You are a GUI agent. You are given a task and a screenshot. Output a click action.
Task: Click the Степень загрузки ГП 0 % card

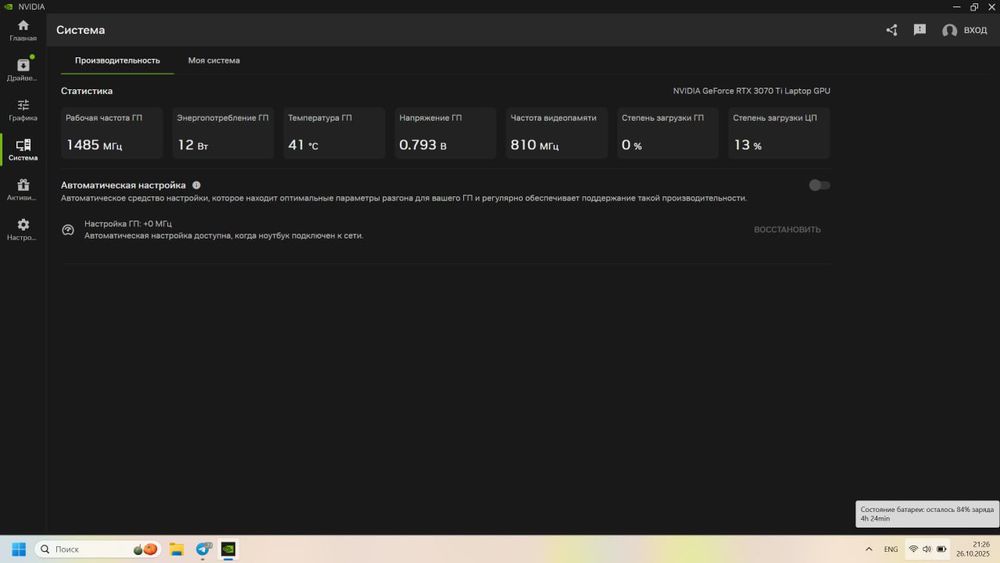click(x=668, y=133)
